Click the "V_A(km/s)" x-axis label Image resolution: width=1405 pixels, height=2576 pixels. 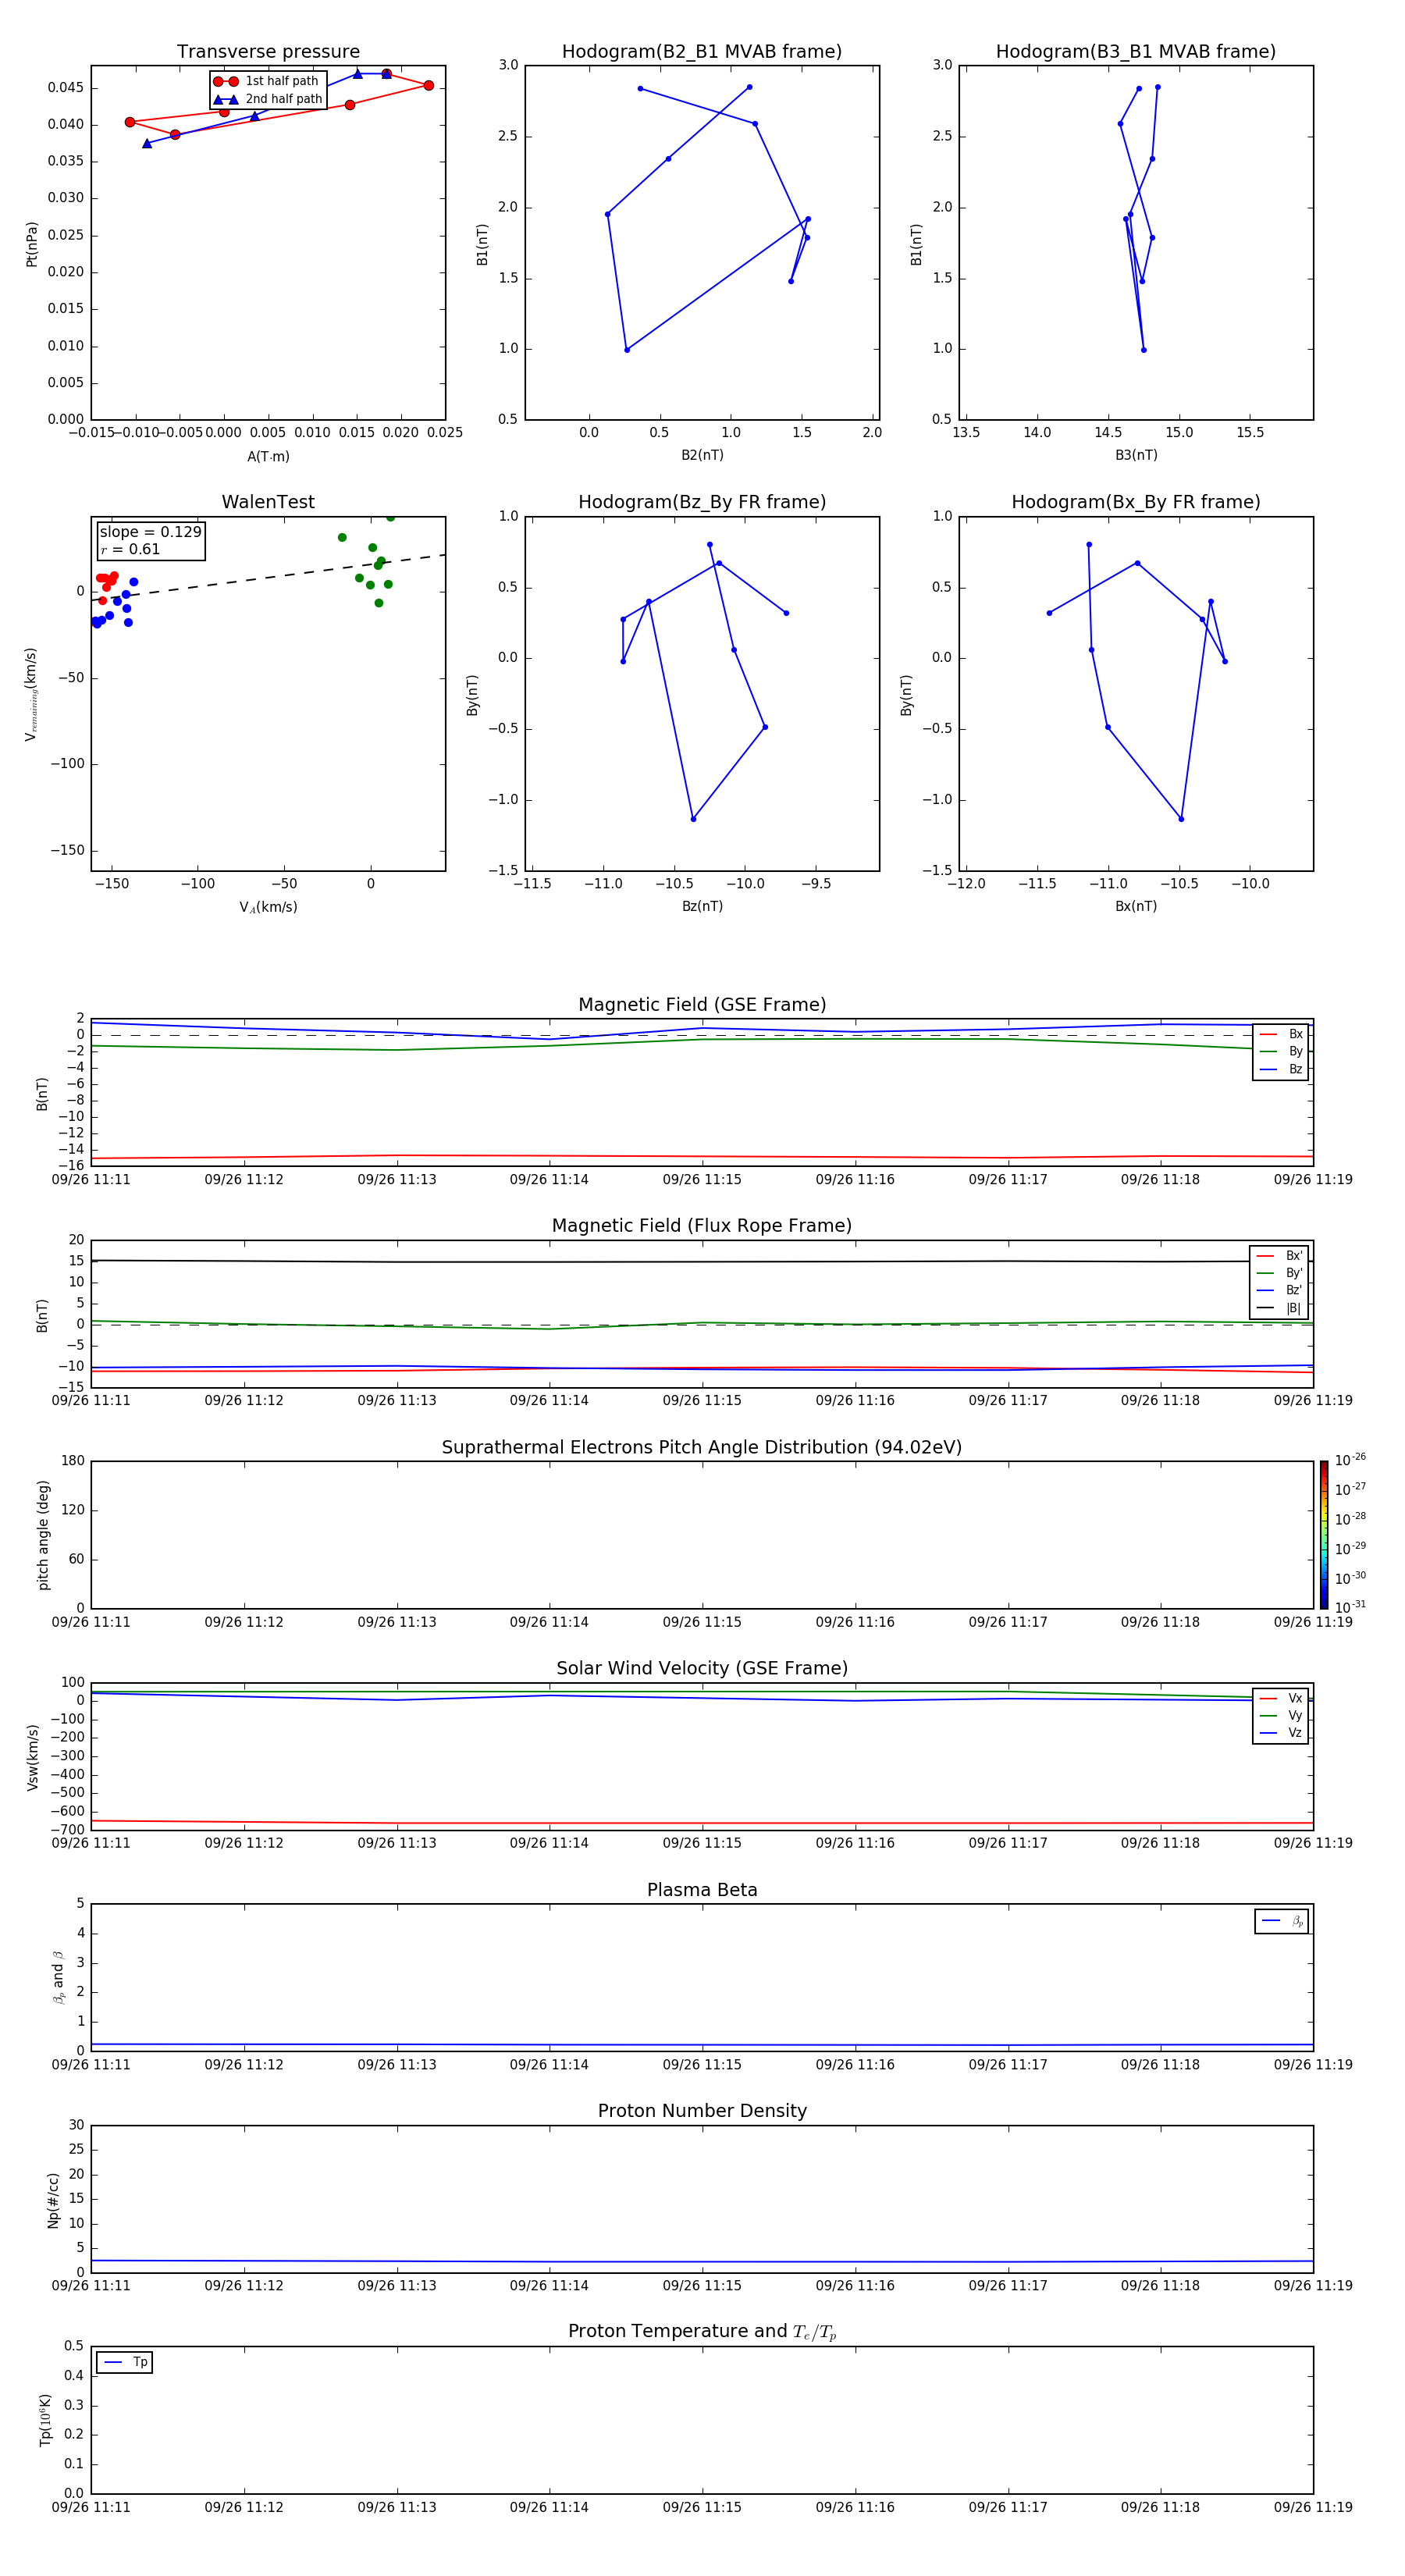tap(268, 907)
